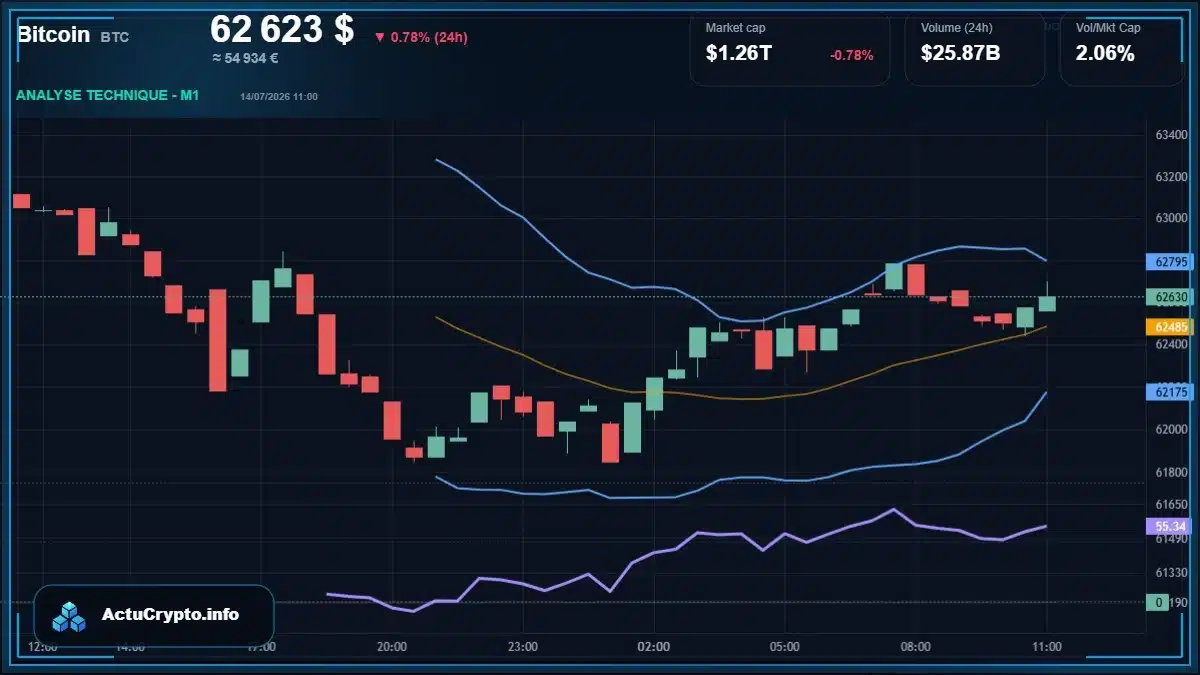Open the ActuCrypto.info link

pyautogui.click(x=170, y=615)
